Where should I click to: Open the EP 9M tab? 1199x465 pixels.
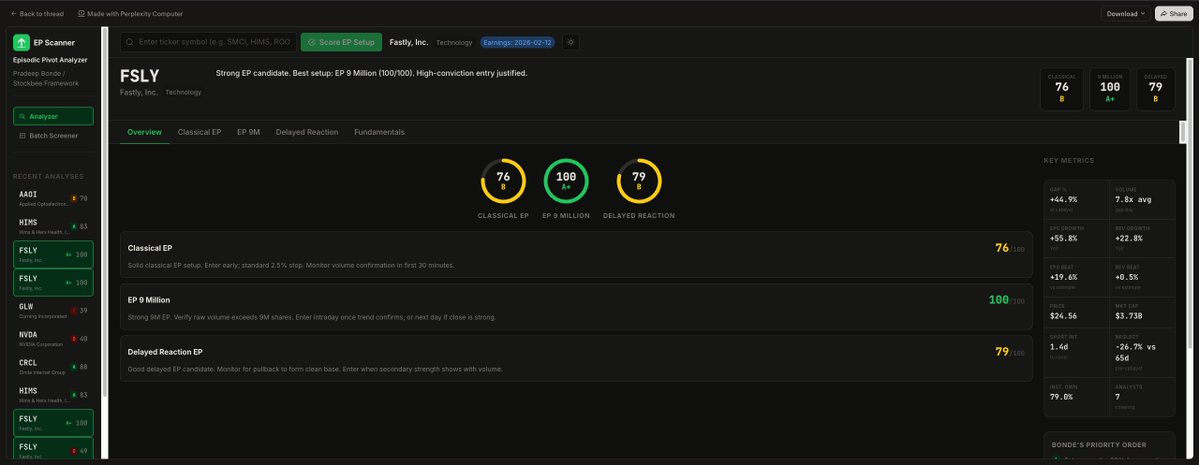click(249, 132)
